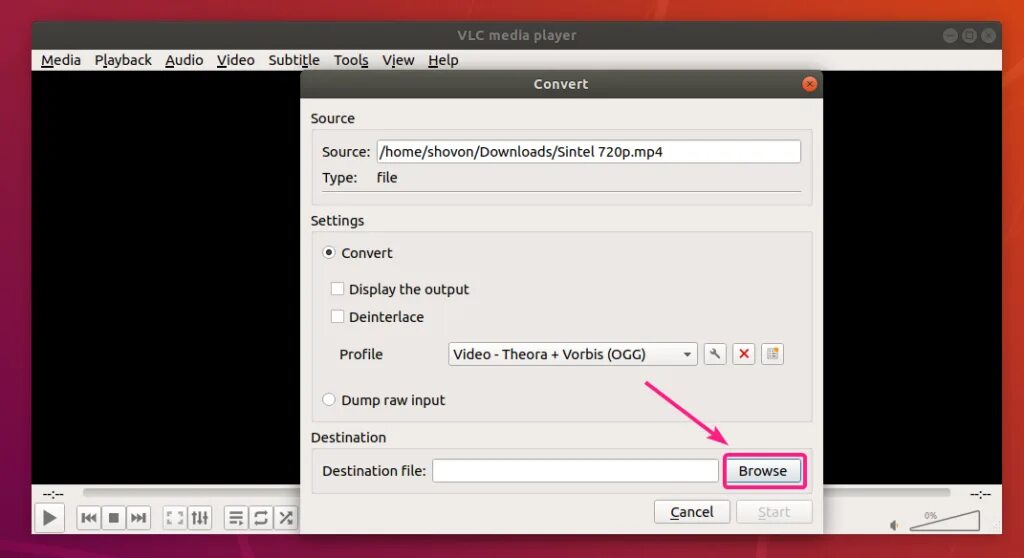Minimize the VLC media player window
Image resolution: width=1024 pixels, height=558 pixels.
950,35
